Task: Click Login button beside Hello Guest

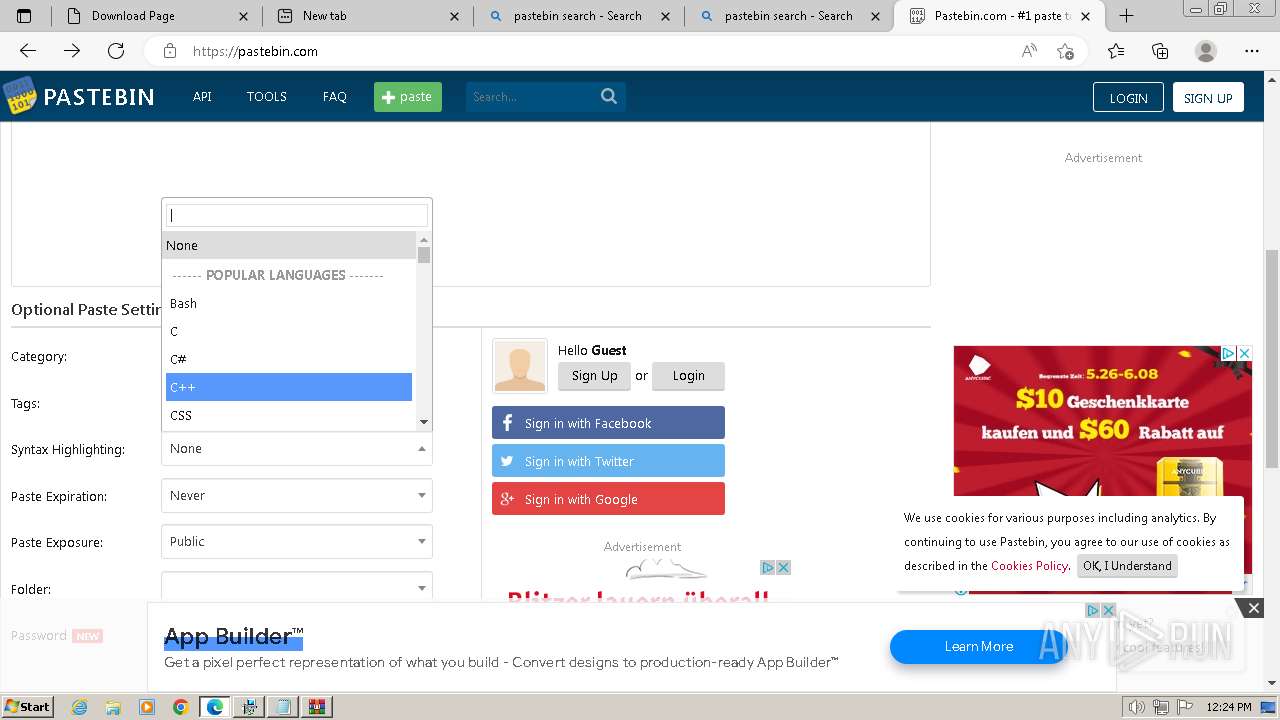Action: pyautogui.click(x=688, y=376)
